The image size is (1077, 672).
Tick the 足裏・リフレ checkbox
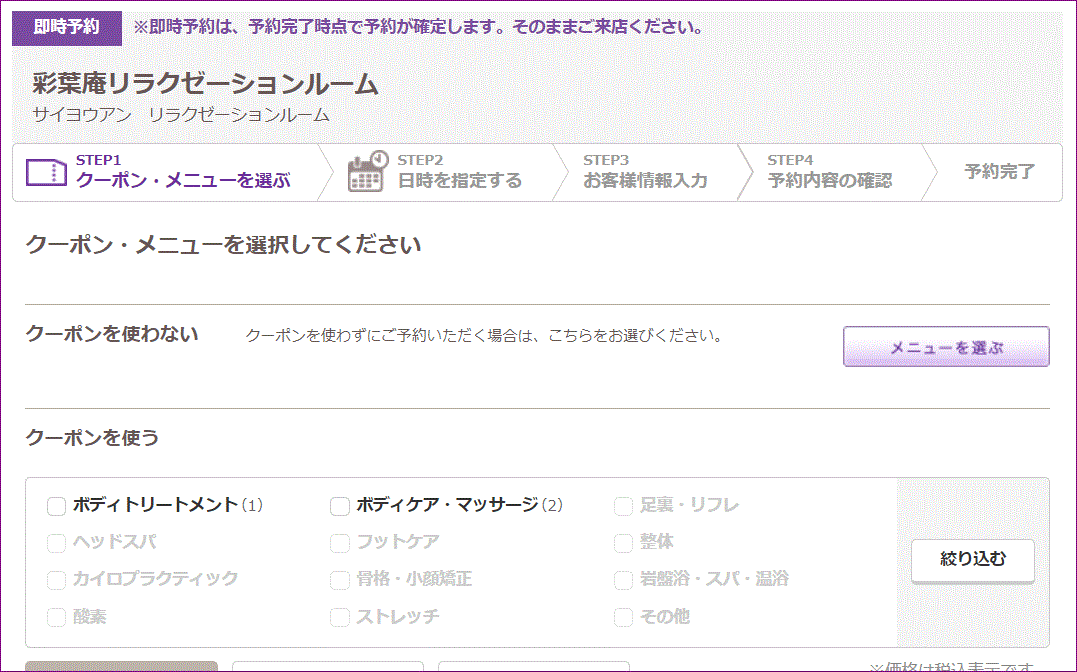pos(624,506)
